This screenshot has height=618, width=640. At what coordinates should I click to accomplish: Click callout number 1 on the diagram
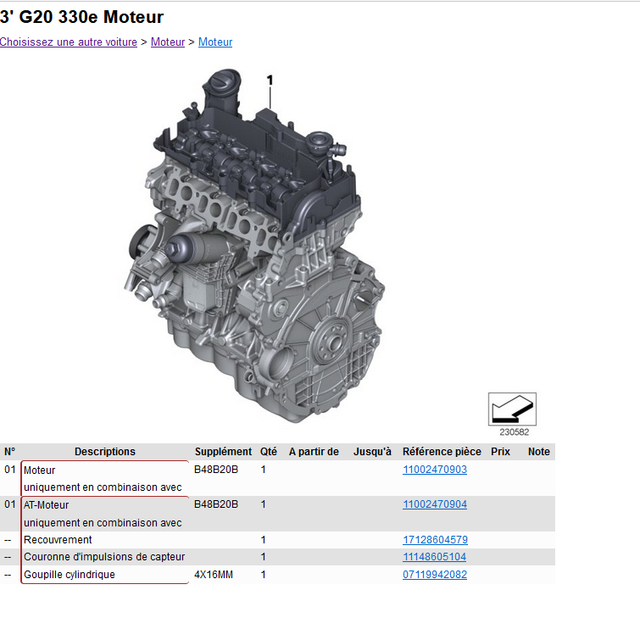269,80
